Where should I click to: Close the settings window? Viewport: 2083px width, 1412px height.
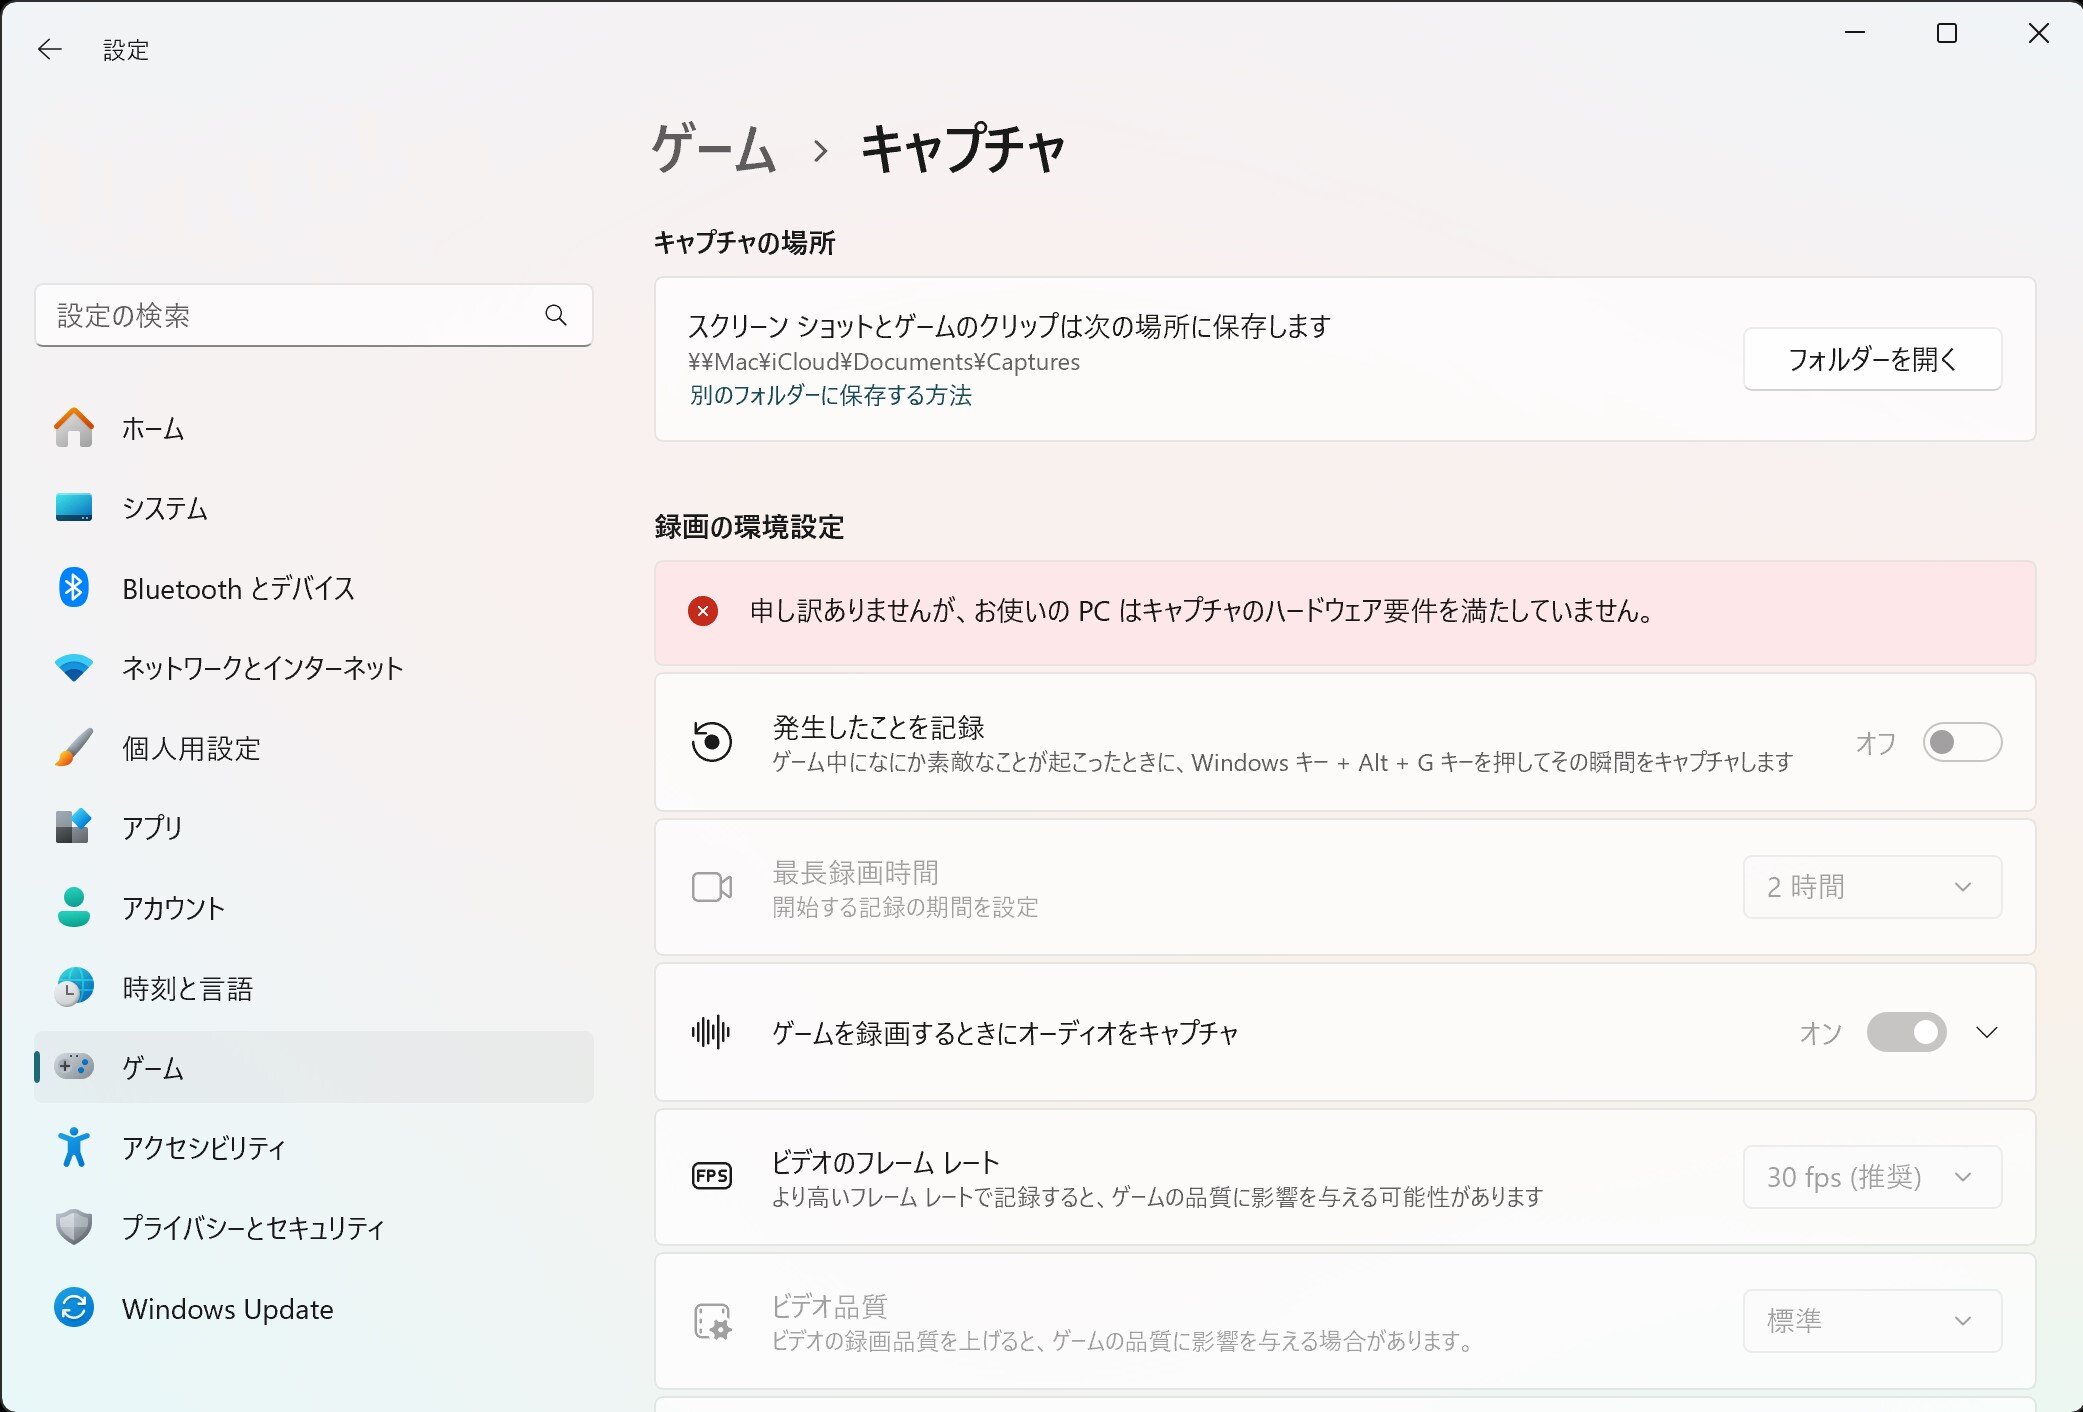[x=2039, y=33]
